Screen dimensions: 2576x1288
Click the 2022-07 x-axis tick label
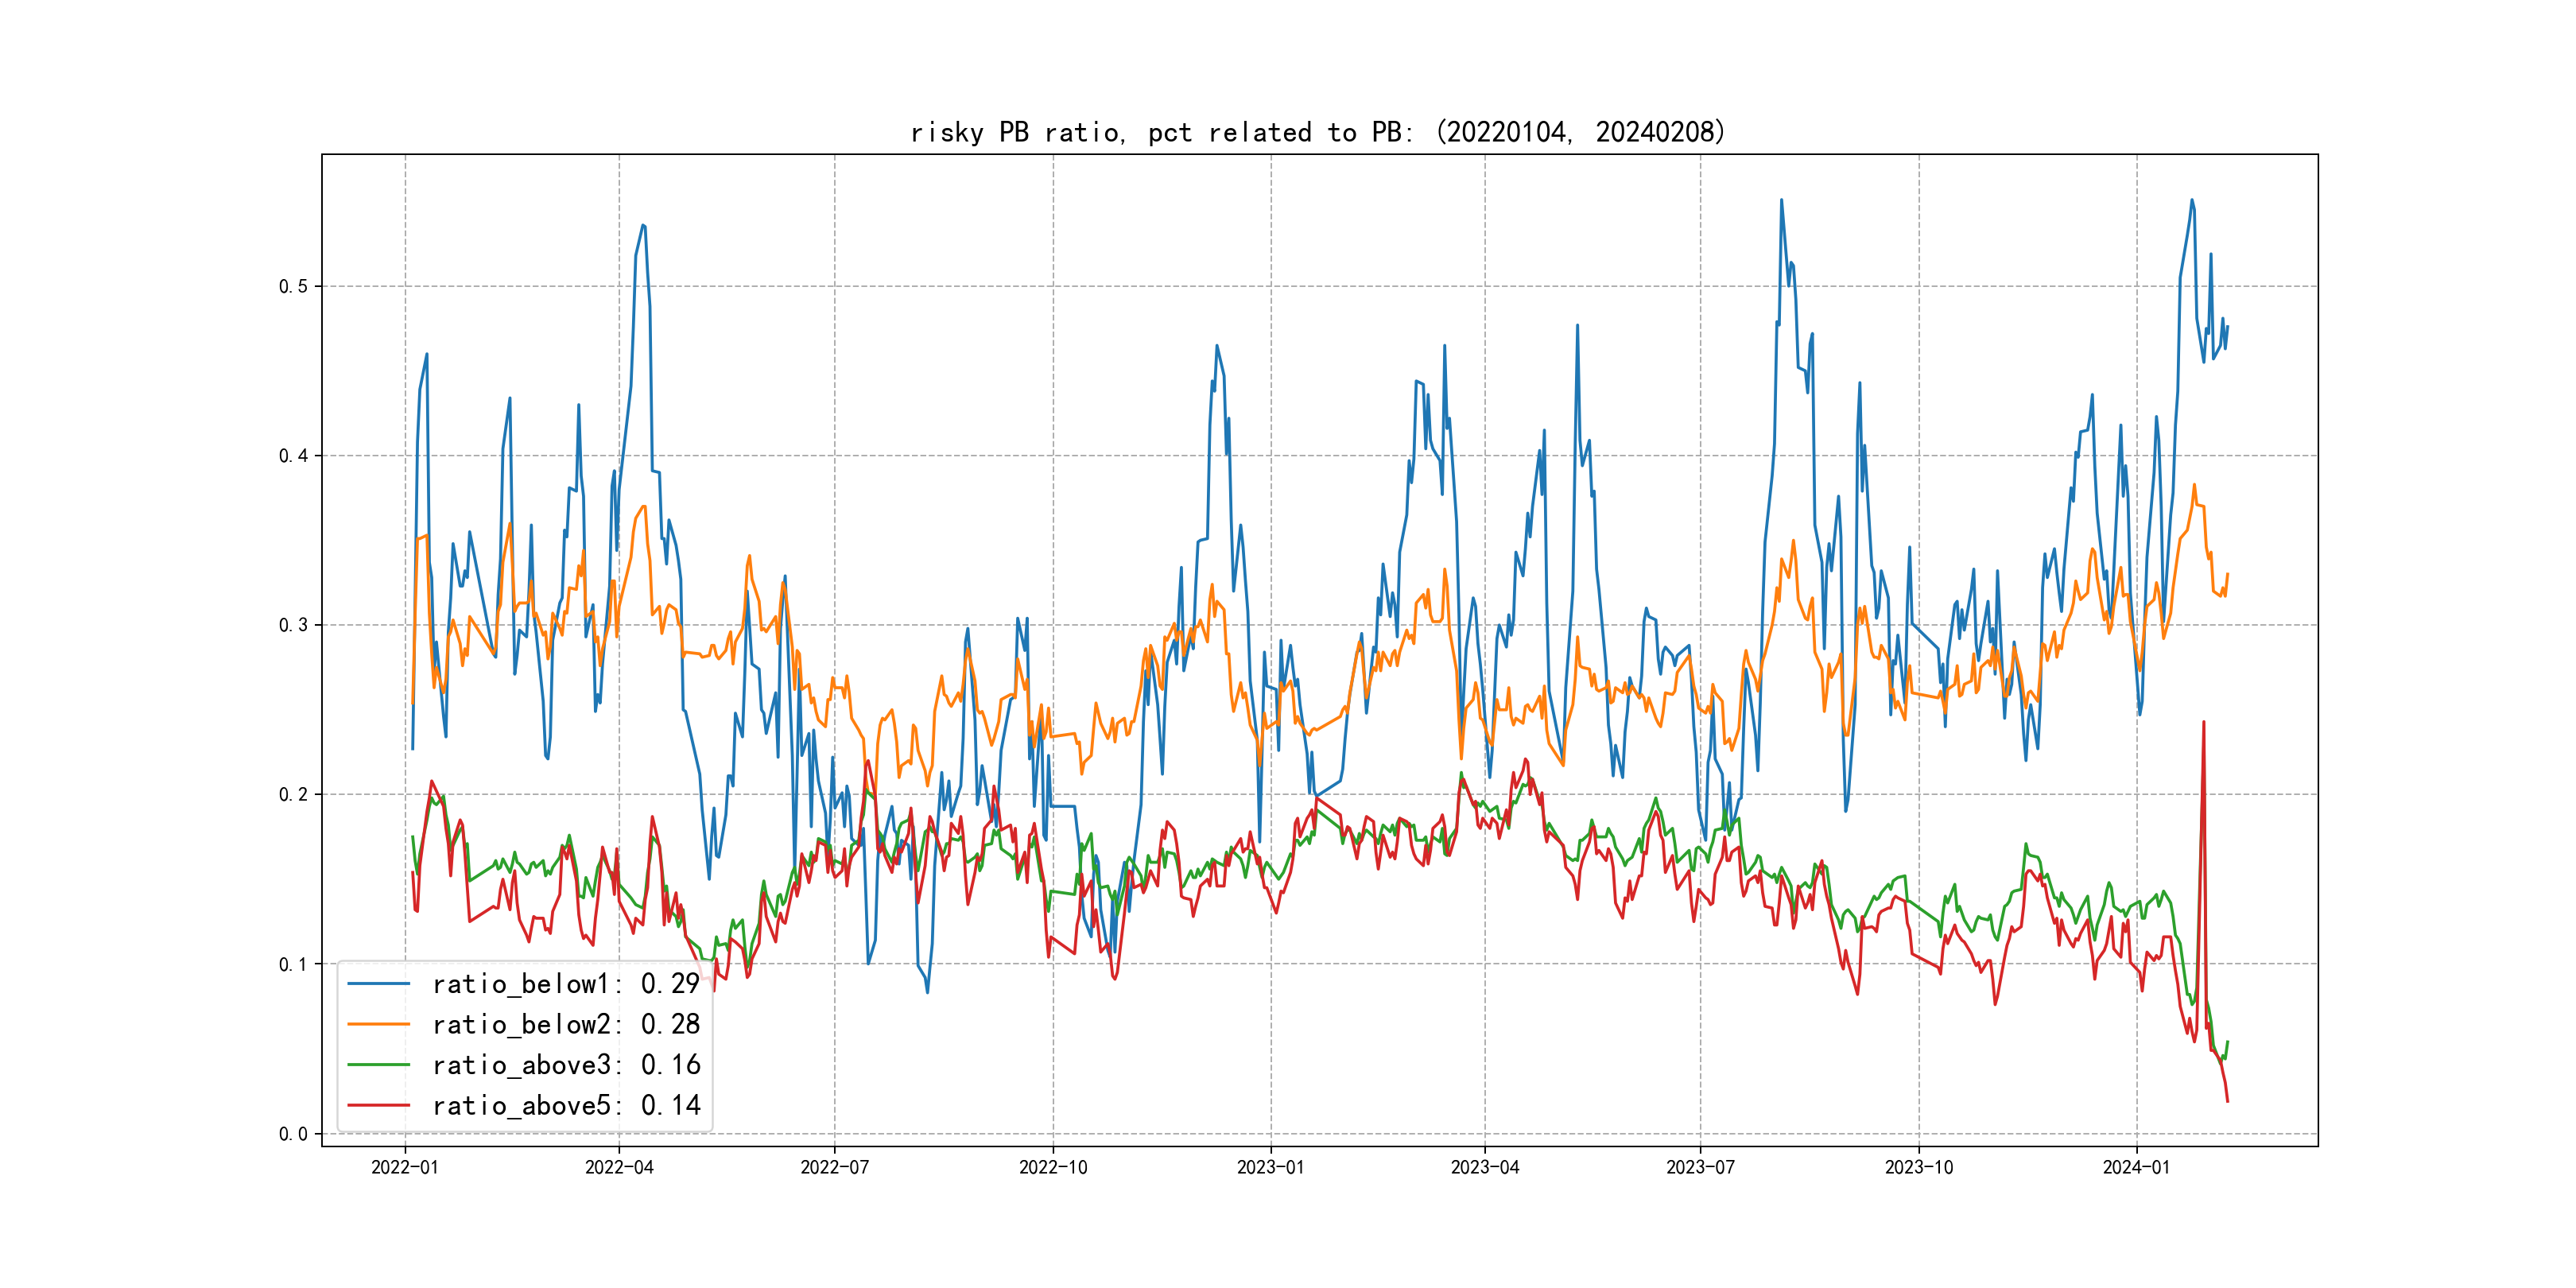coord(834,1167)
